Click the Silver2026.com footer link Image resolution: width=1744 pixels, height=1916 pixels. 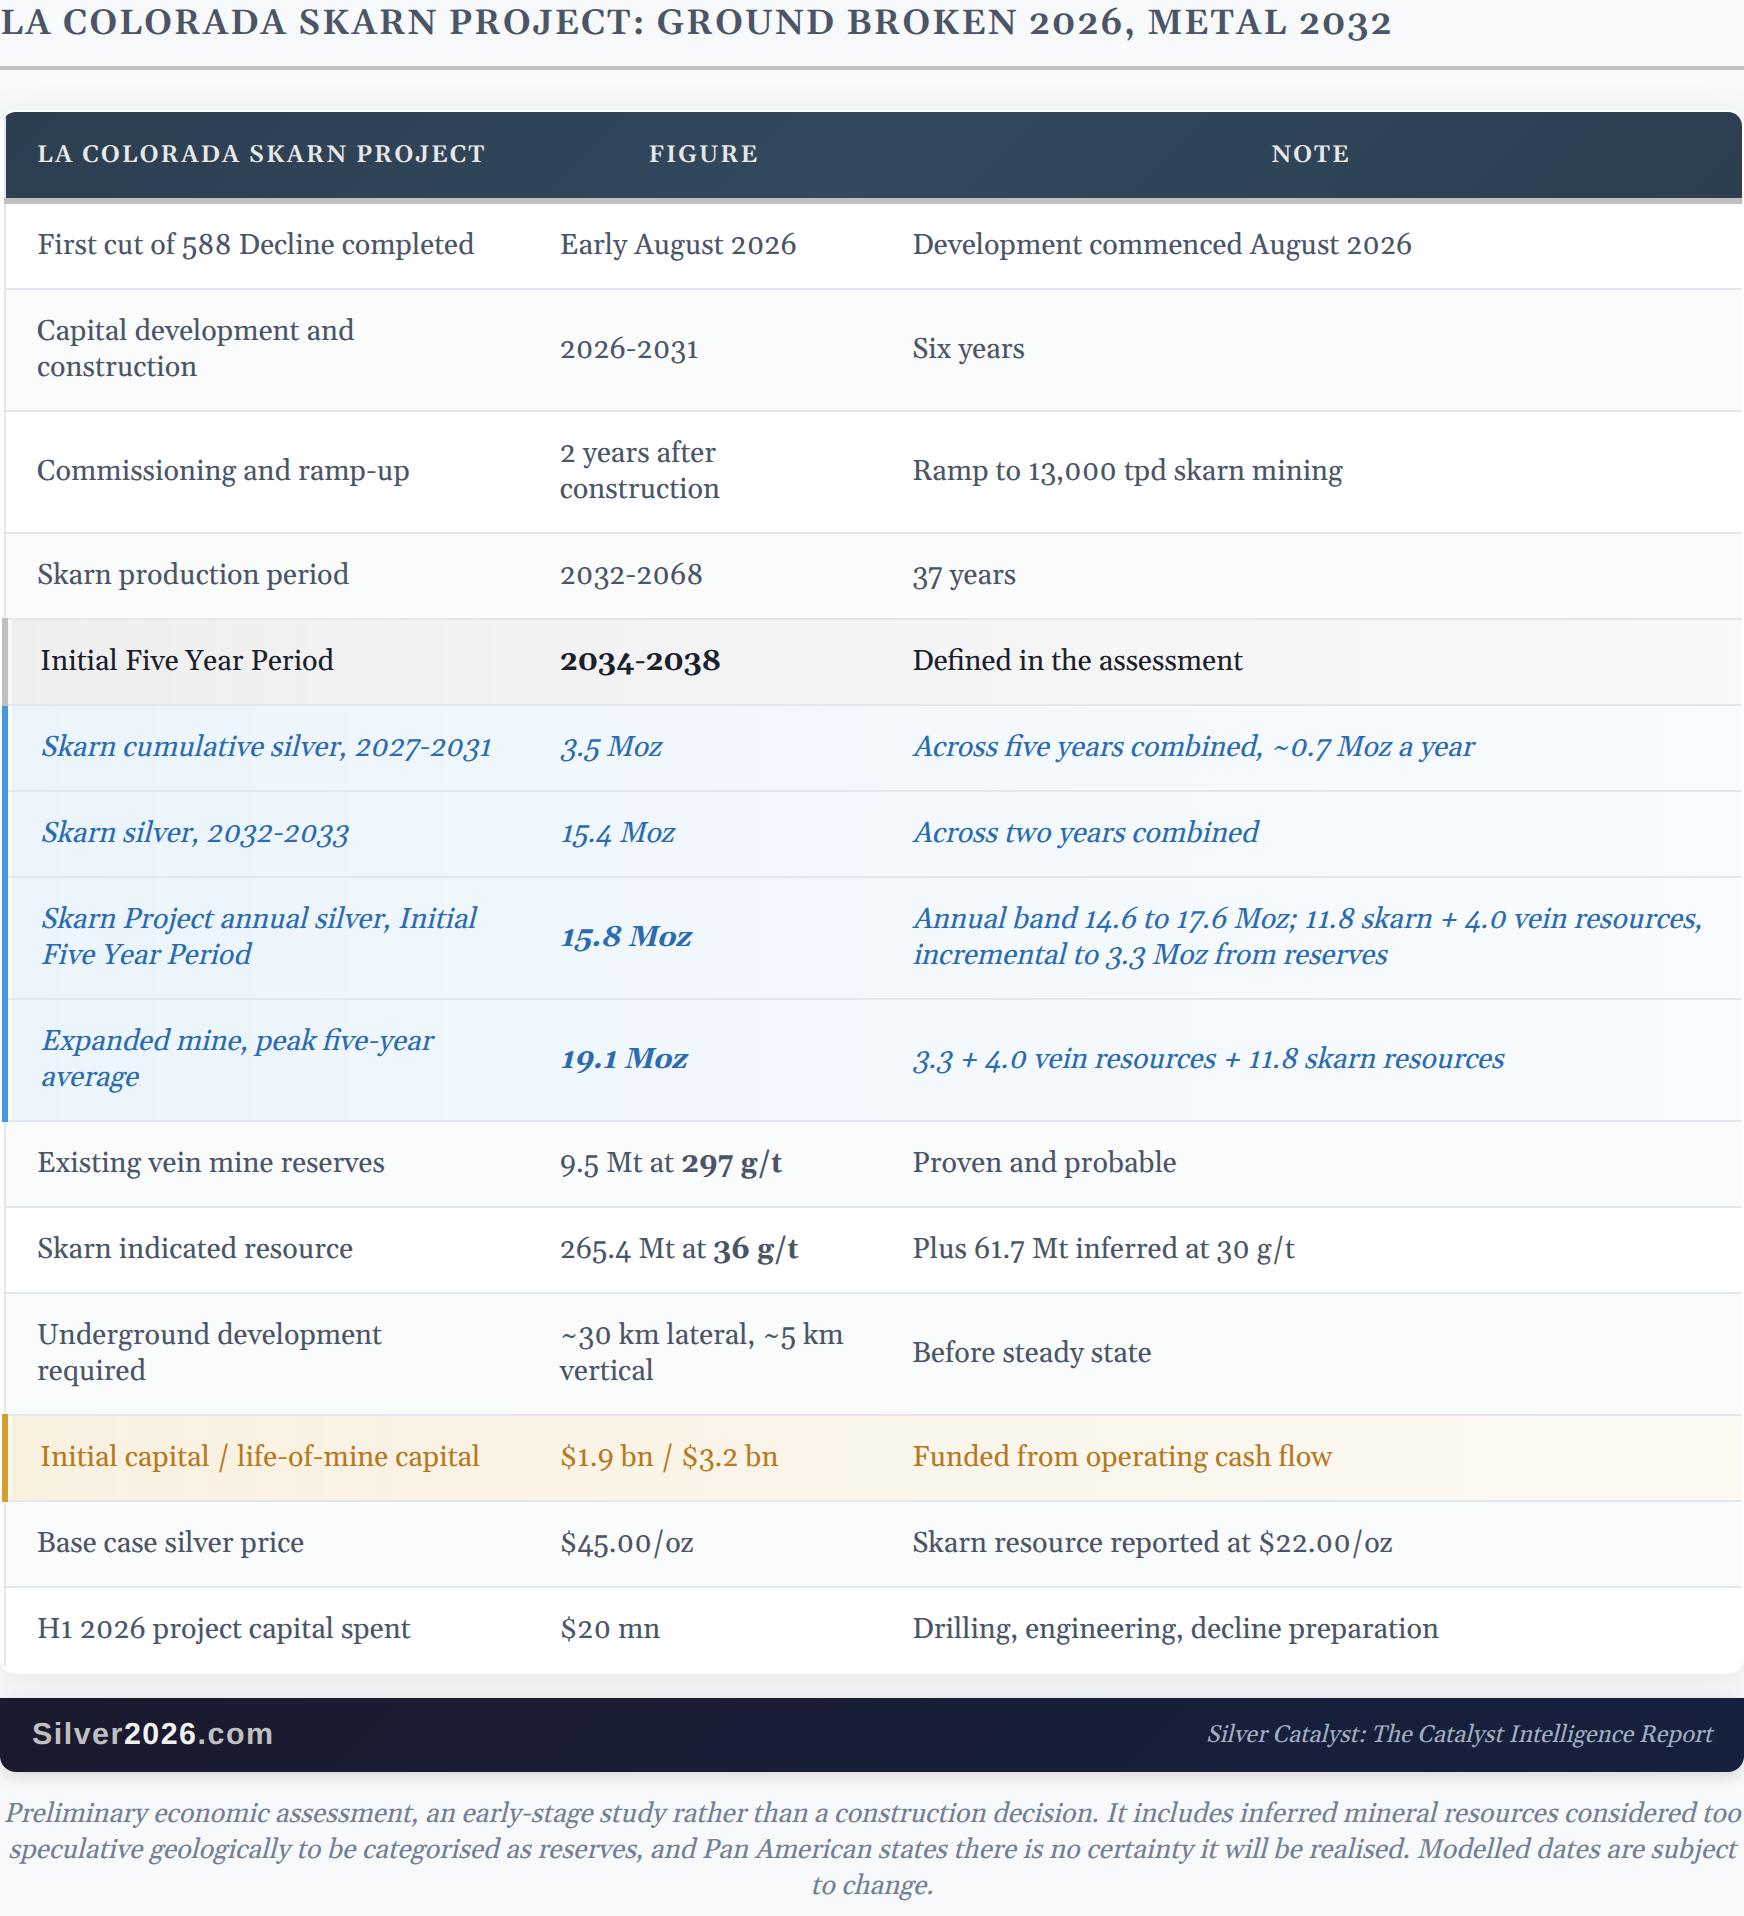coord(152,1733)
